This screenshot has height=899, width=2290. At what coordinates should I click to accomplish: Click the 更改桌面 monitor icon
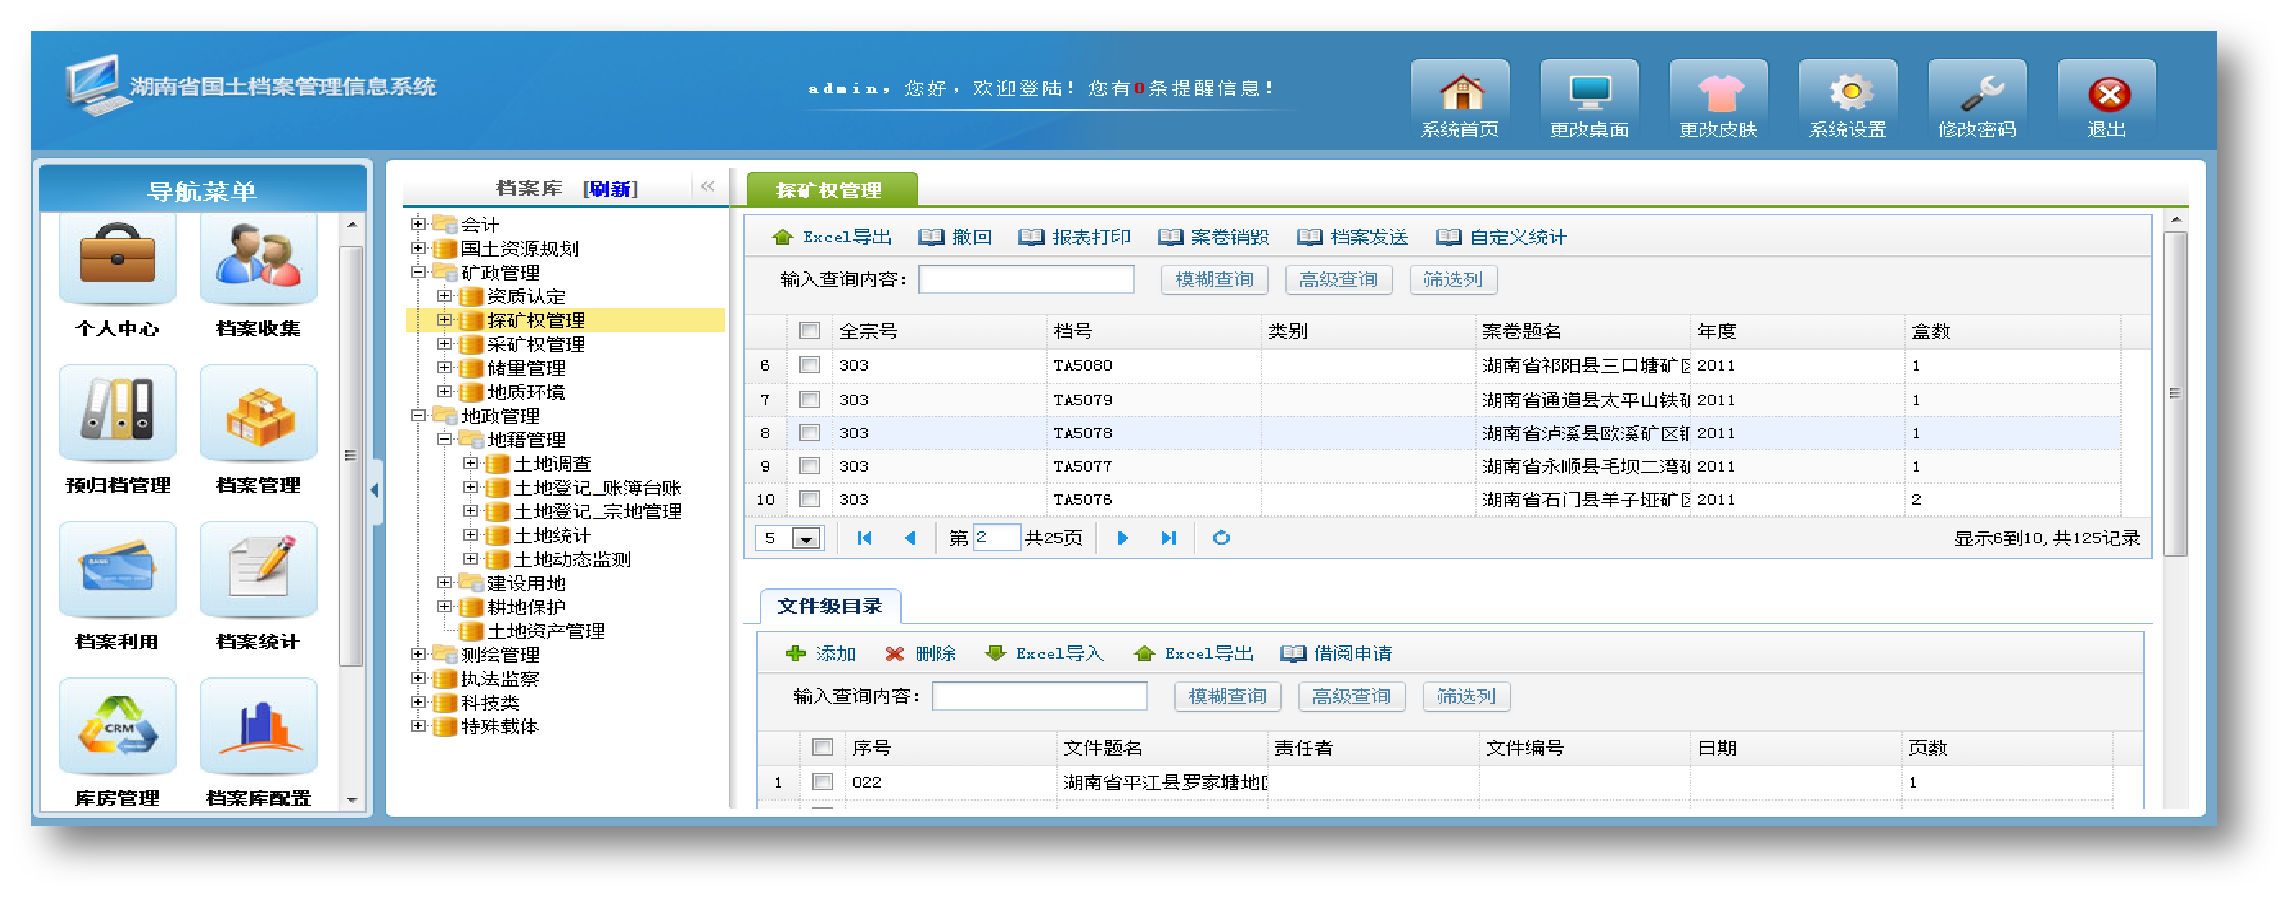[1589, 92]
